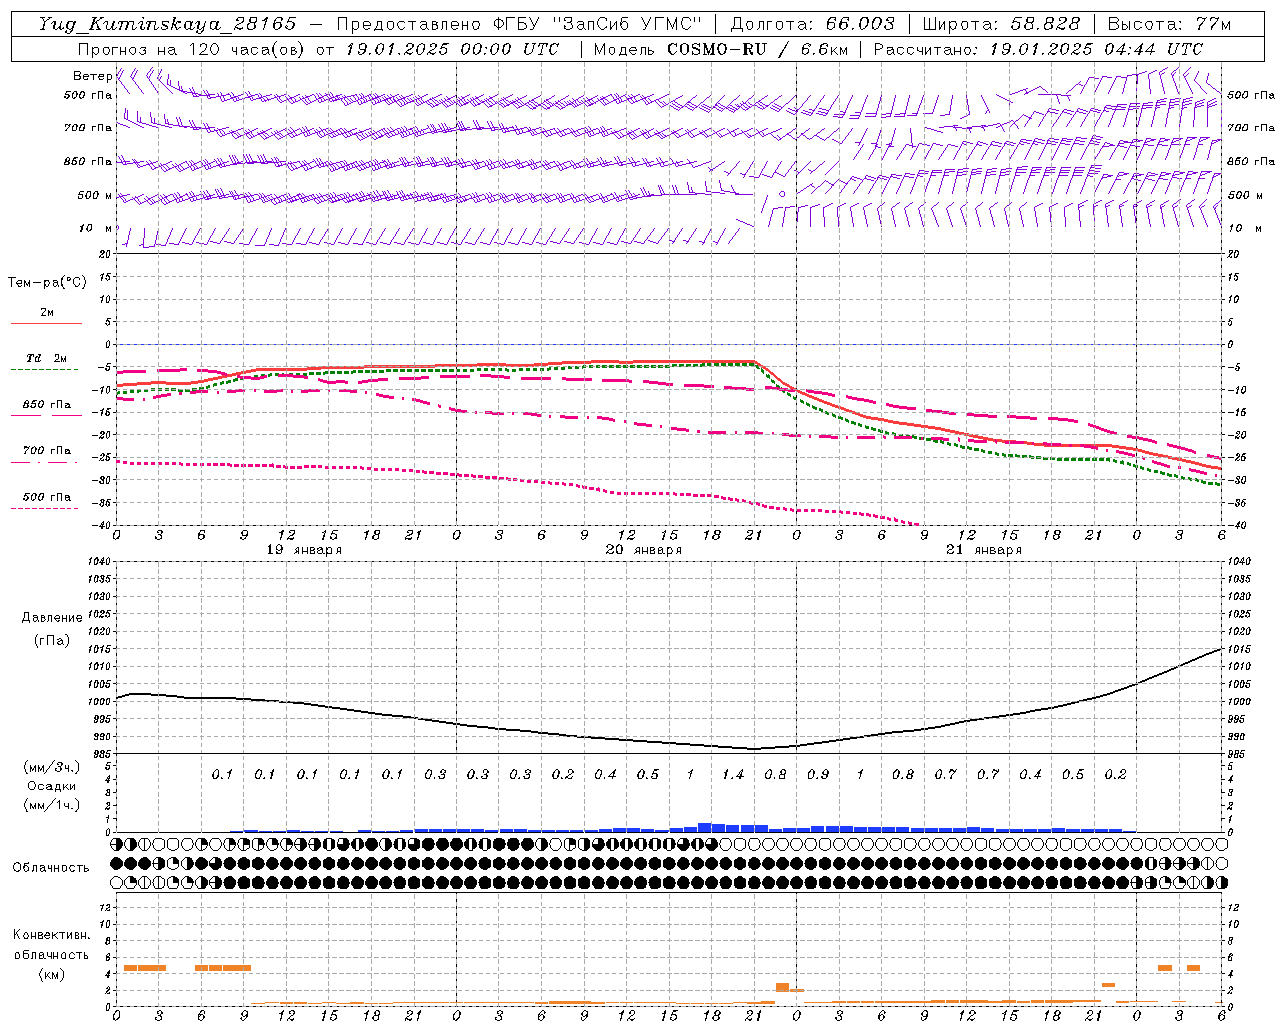Click the 850 гПа entry in the temperature legend
Image resolution: width=1280 pixels, height=1024 pixels.
pyautogui.click(x=47, y=405)
